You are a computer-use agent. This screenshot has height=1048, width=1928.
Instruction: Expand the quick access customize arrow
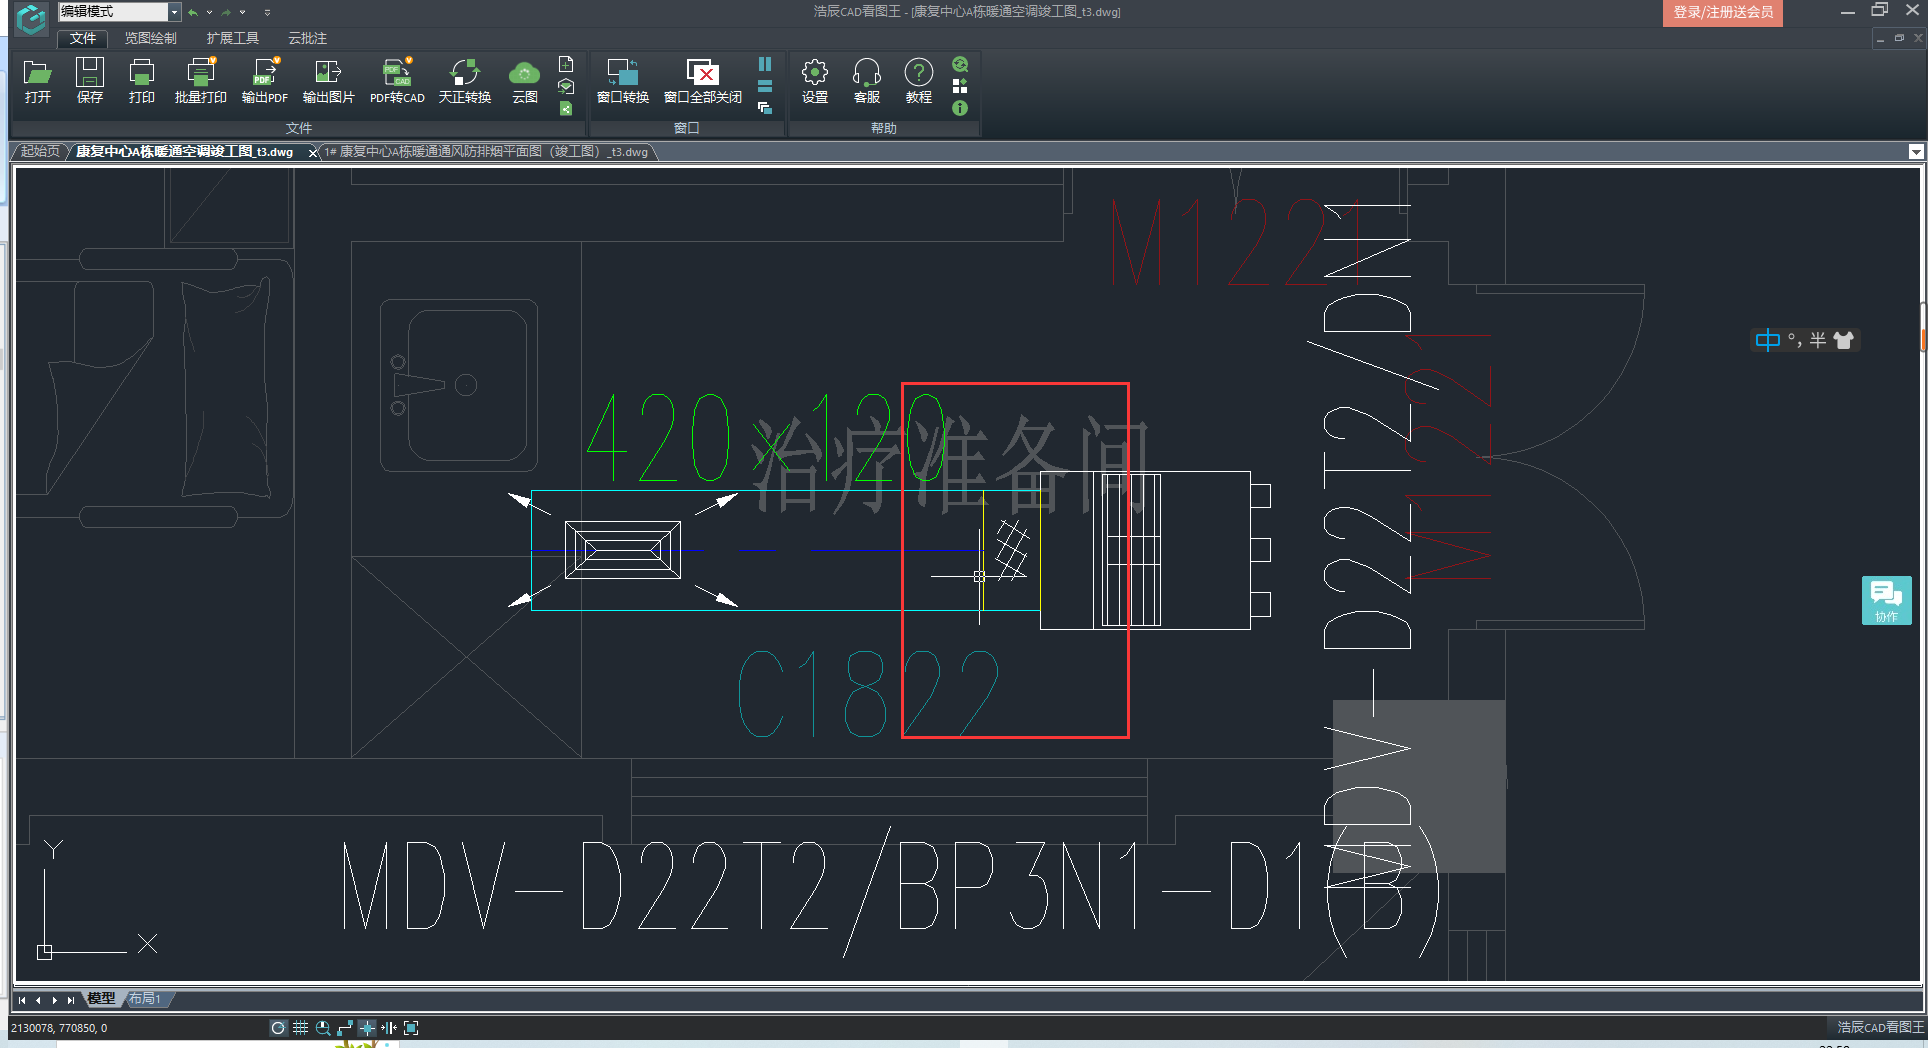[267, 12]
